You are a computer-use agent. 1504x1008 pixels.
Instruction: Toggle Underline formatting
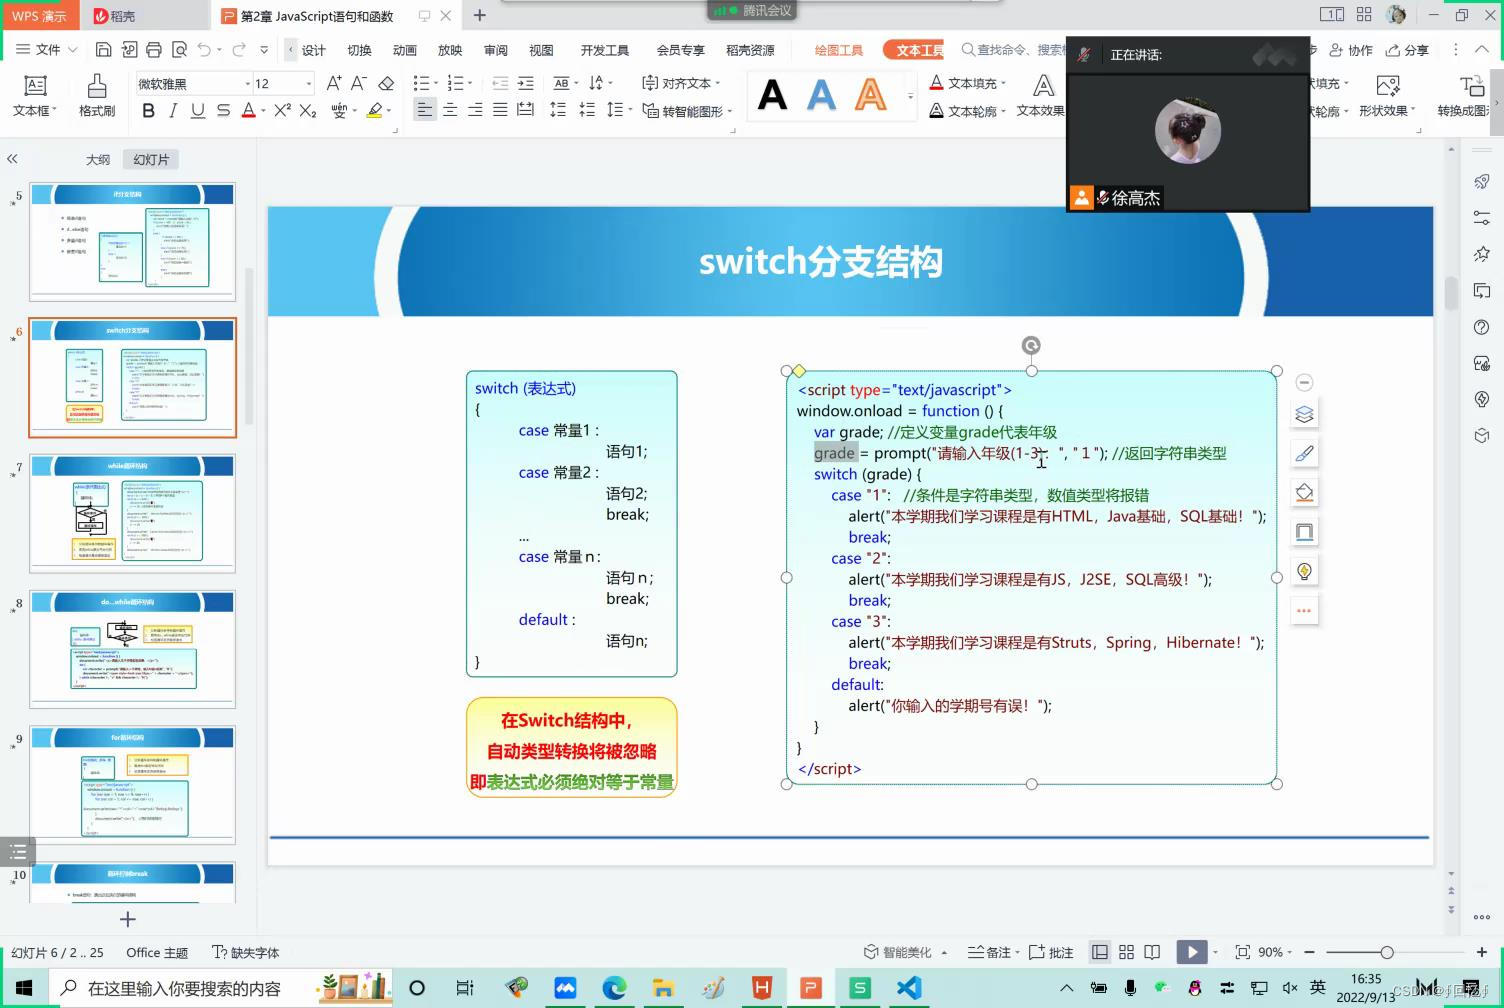pos(198,110)
